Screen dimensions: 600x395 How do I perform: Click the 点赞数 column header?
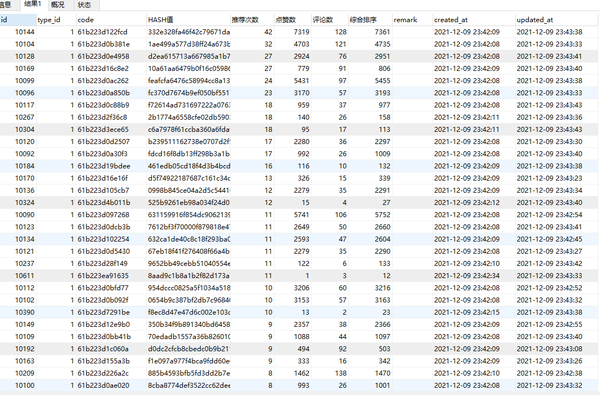click(293, 20)
